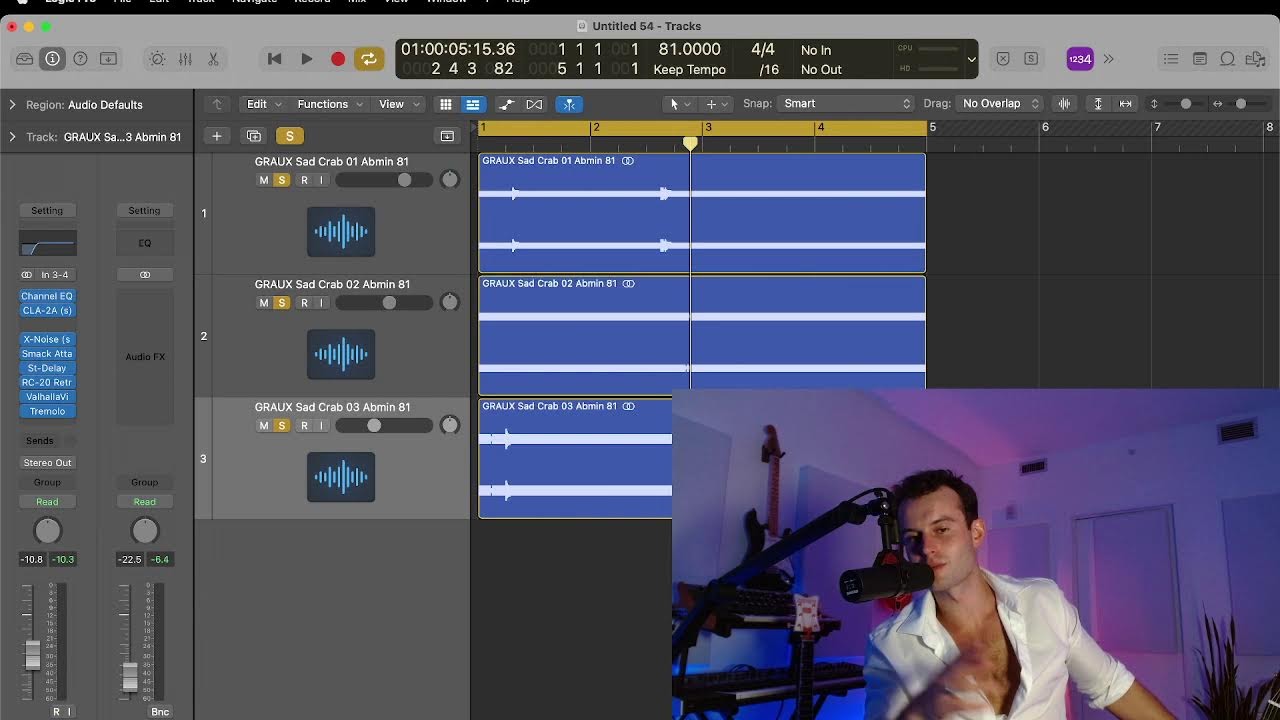Switch to list track view button
Screen dimensions: 1280x720
[x=472, y=104]
